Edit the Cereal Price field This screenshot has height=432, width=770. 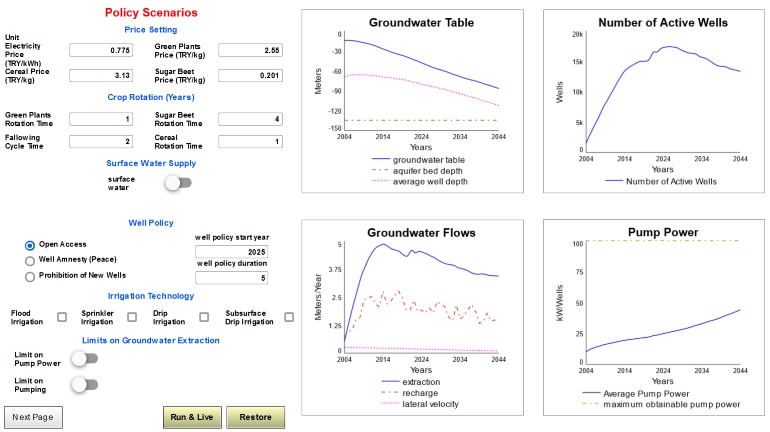(x=101, y=75)
